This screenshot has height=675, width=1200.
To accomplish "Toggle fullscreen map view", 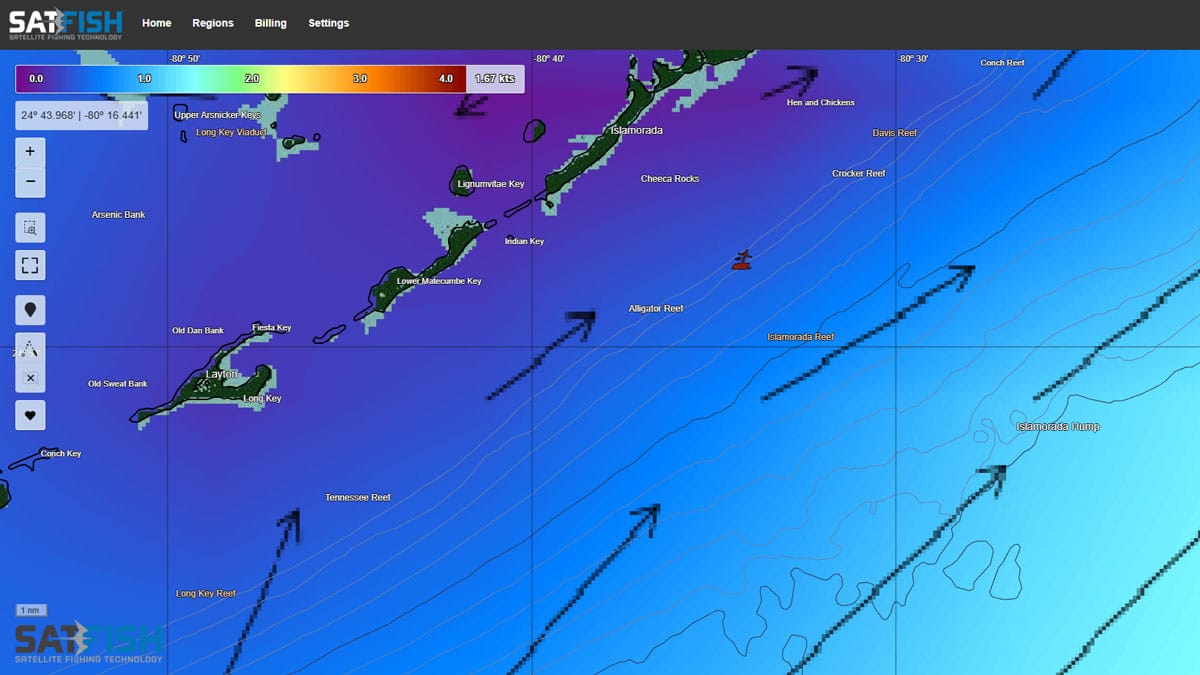I will click(x=30, y=265).
